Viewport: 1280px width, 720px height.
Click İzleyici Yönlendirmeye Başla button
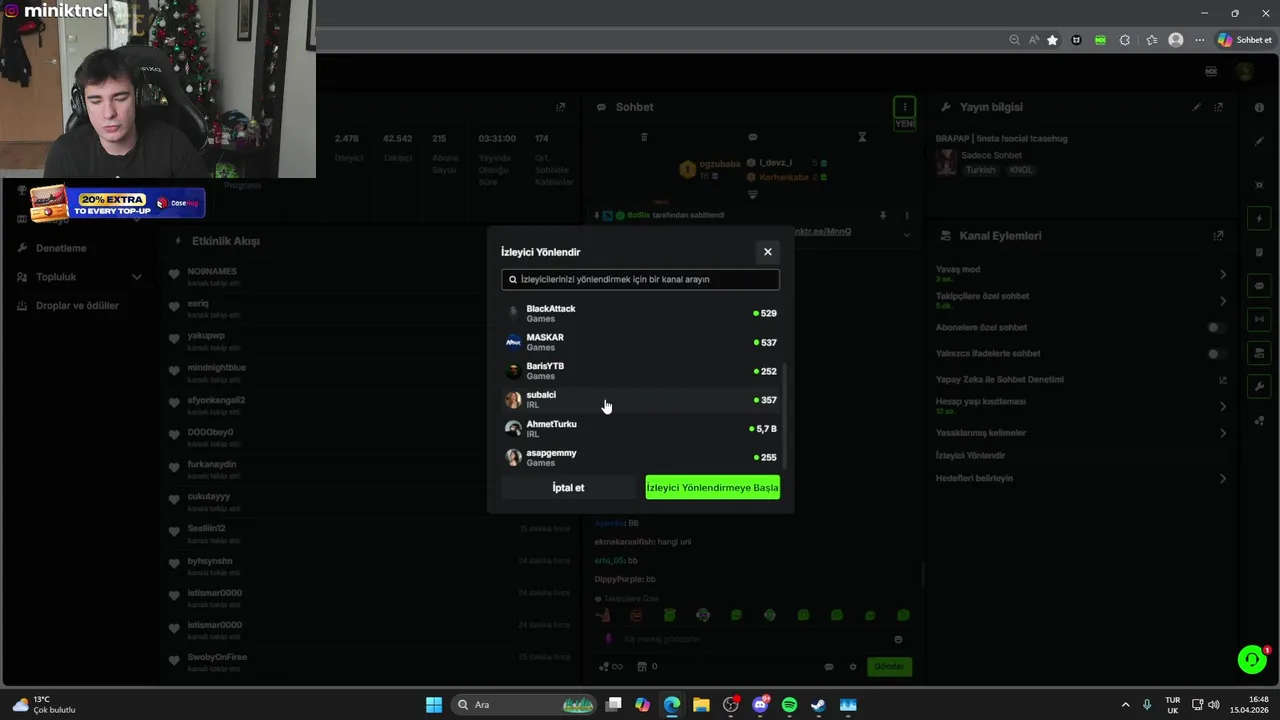pyautogui.click(x=712, y=488)
